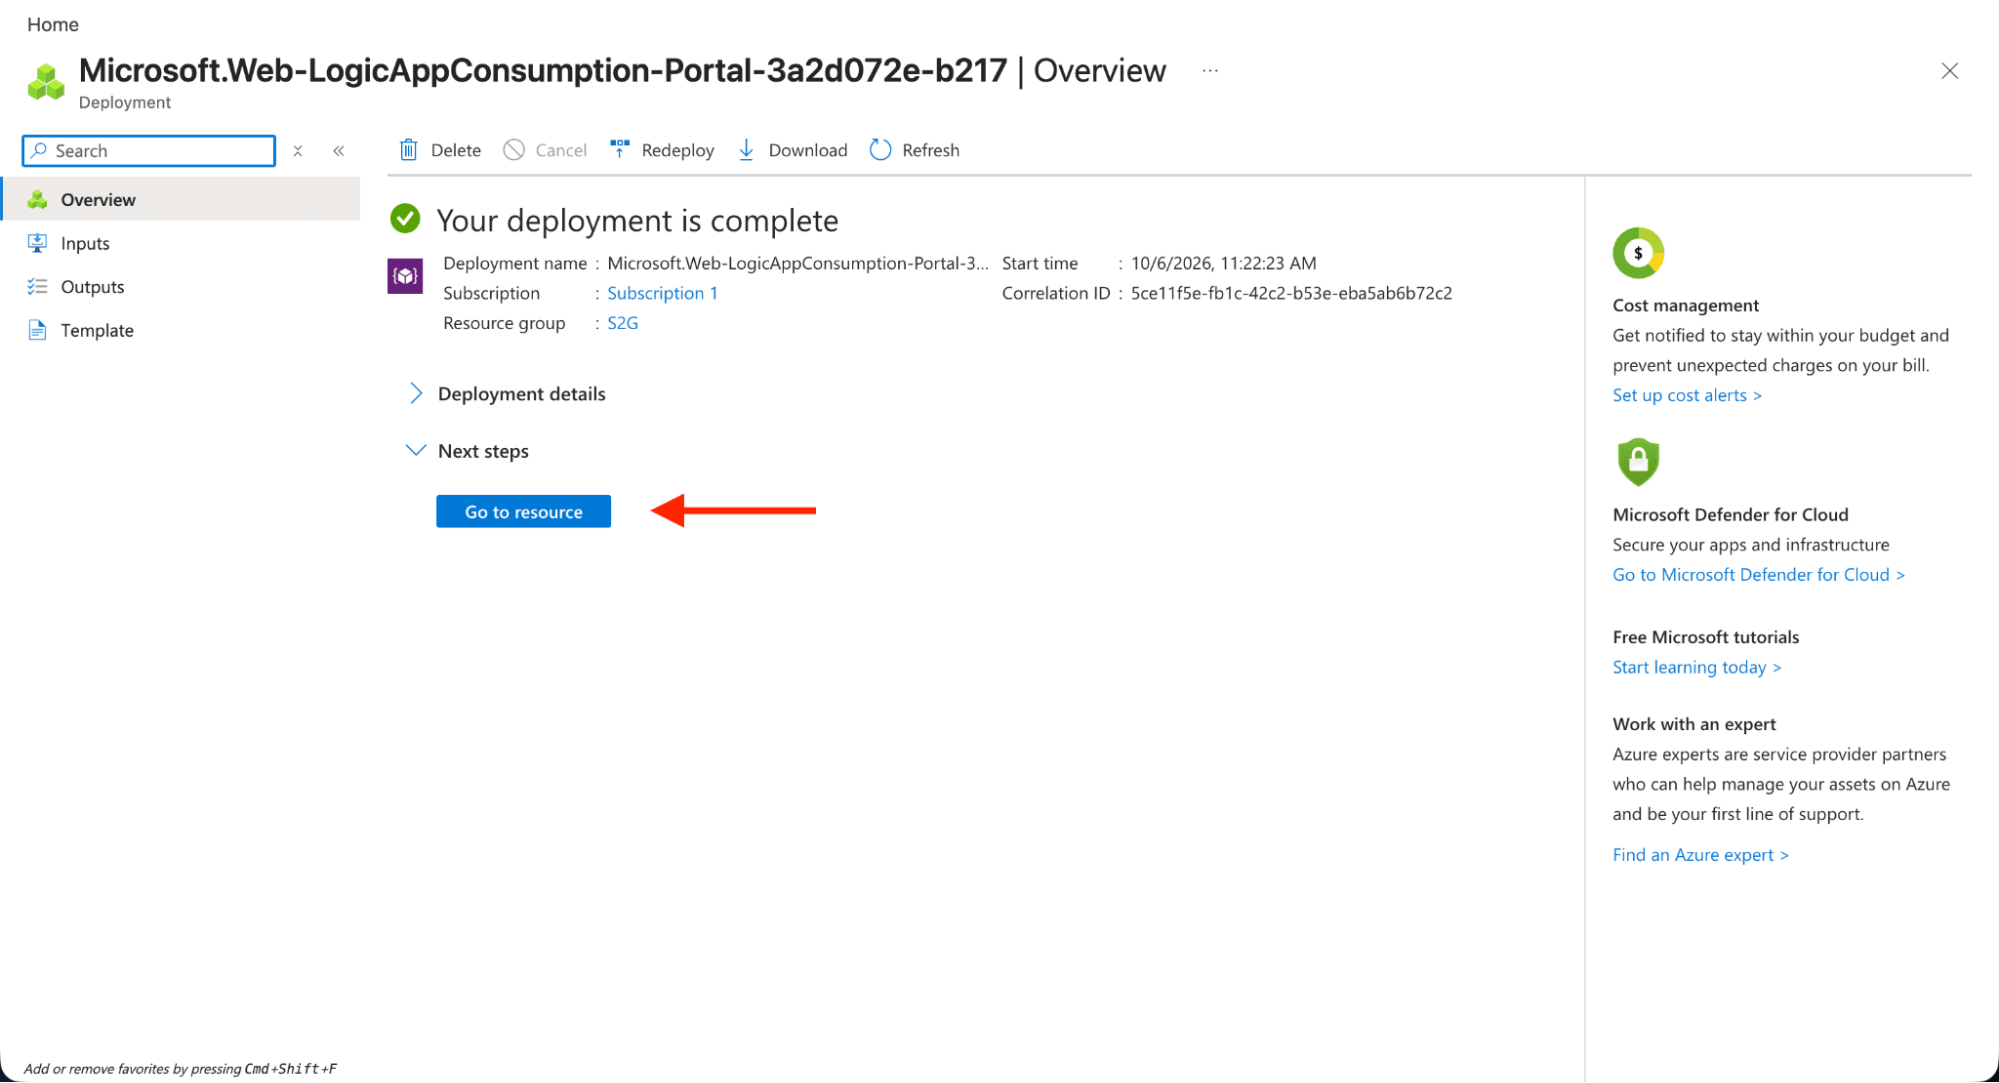Open the Overview menu item
Viewport: 1999px width, 1083px height.
[x=181, y=199]
